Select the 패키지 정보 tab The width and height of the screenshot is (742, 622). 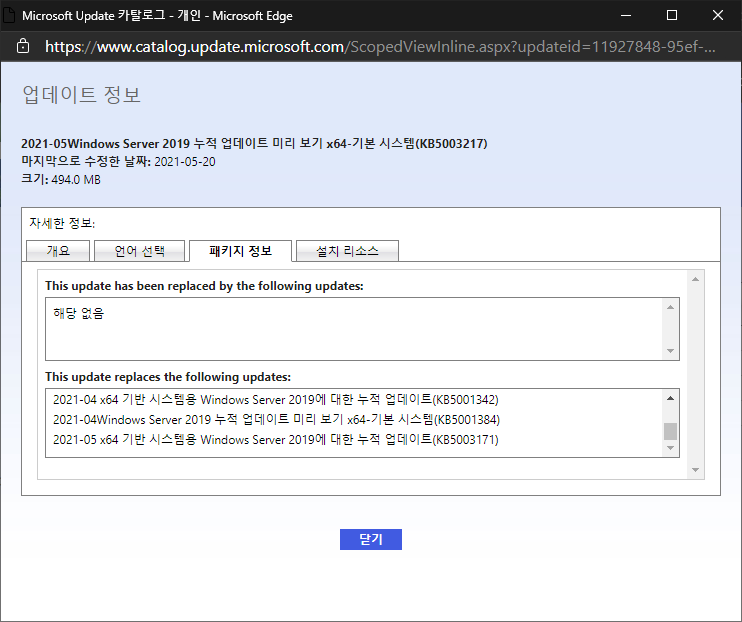(240, 251)
